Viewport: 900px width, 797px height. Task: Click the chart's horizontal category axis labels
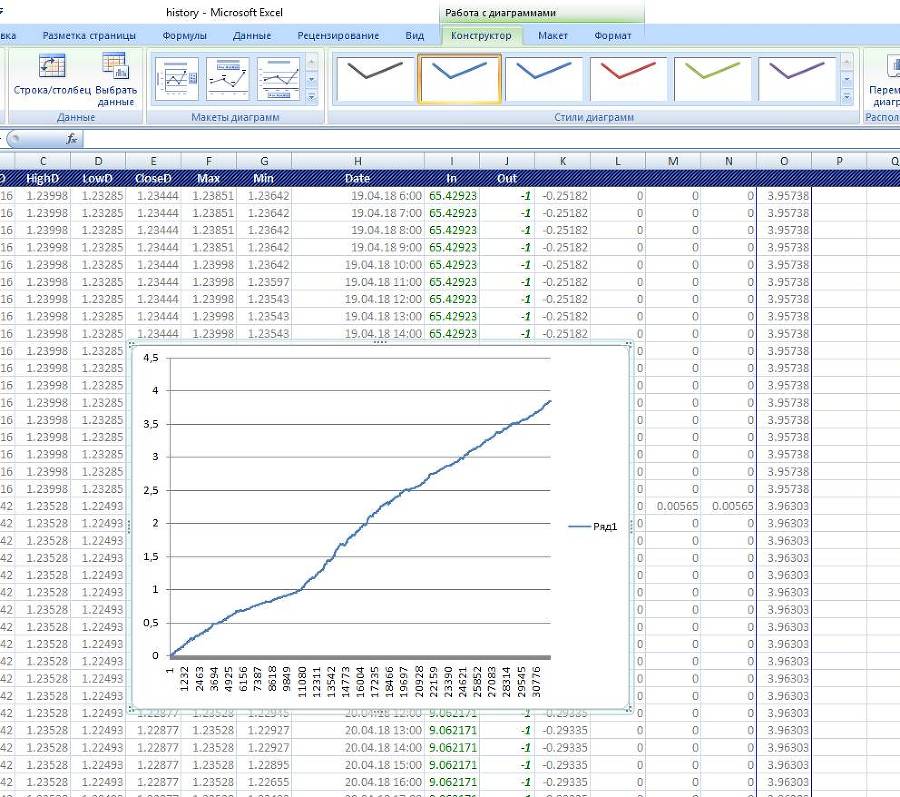[x=354, y=681]
